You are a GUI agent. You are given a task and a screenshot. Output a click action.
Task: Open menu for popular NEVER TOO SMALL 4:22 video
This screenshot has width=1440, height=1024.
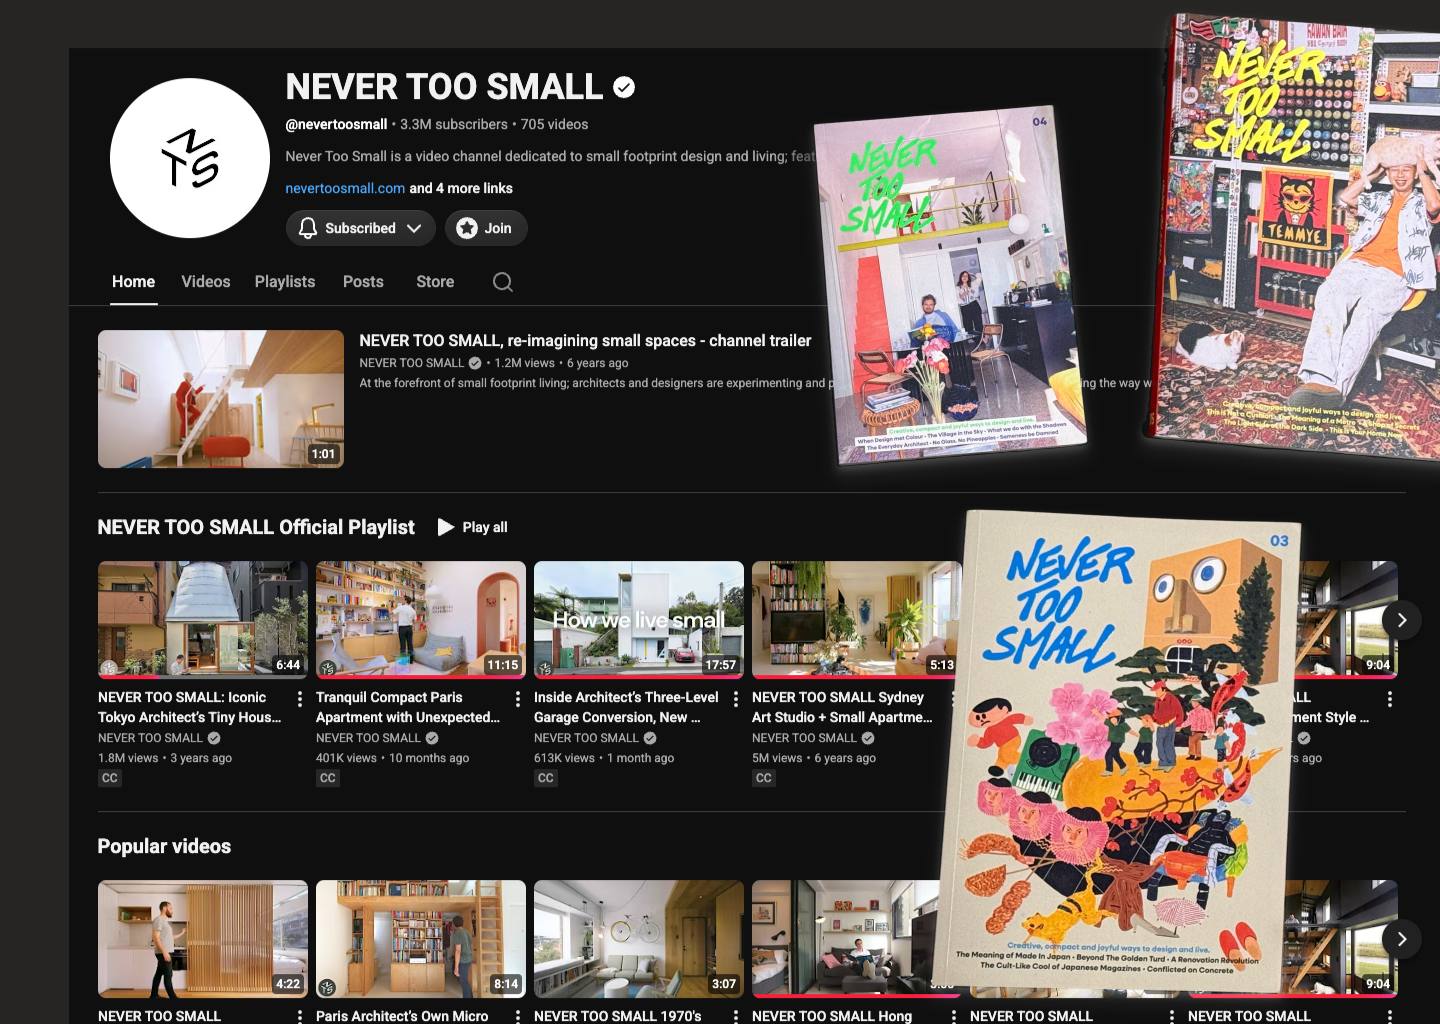coord(300,1016)
